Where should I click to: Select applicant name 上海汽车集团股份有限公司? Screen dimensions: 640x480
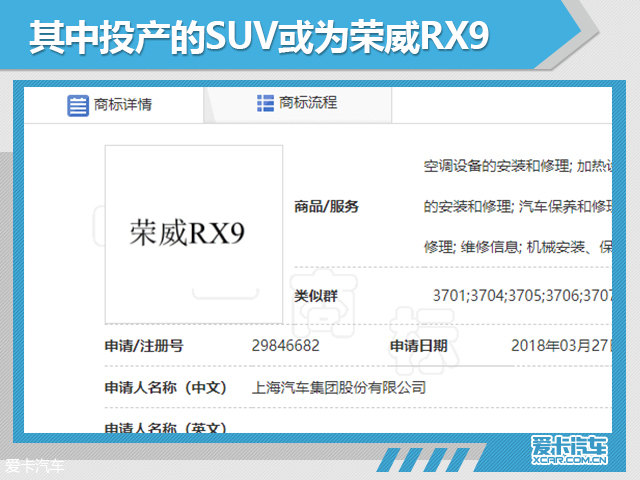pyautogui.click(x=339, y=387)
